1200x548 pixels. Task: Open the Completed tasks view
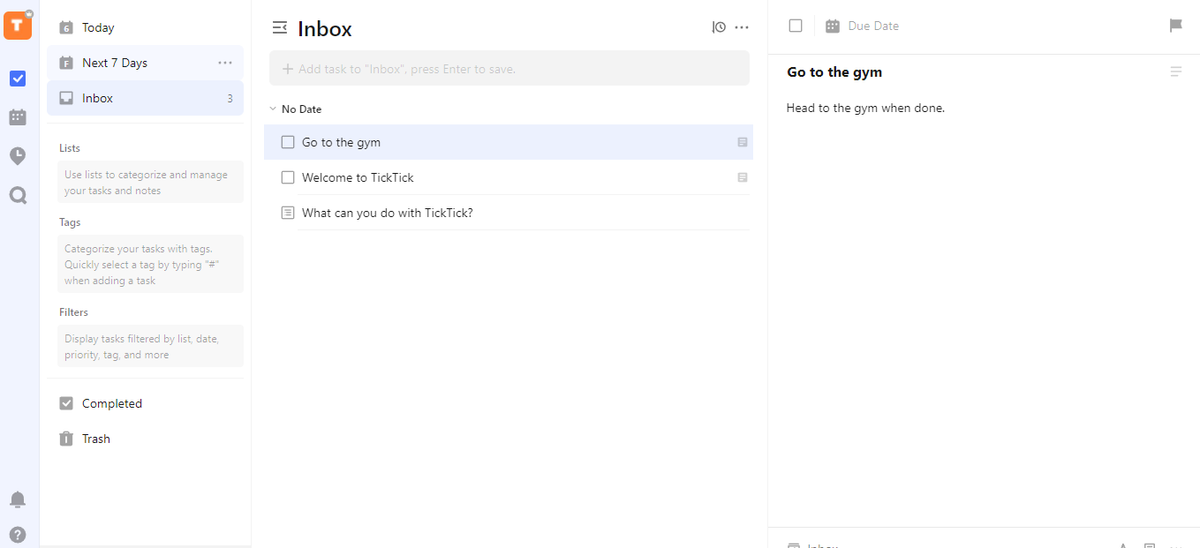[111, 404]
